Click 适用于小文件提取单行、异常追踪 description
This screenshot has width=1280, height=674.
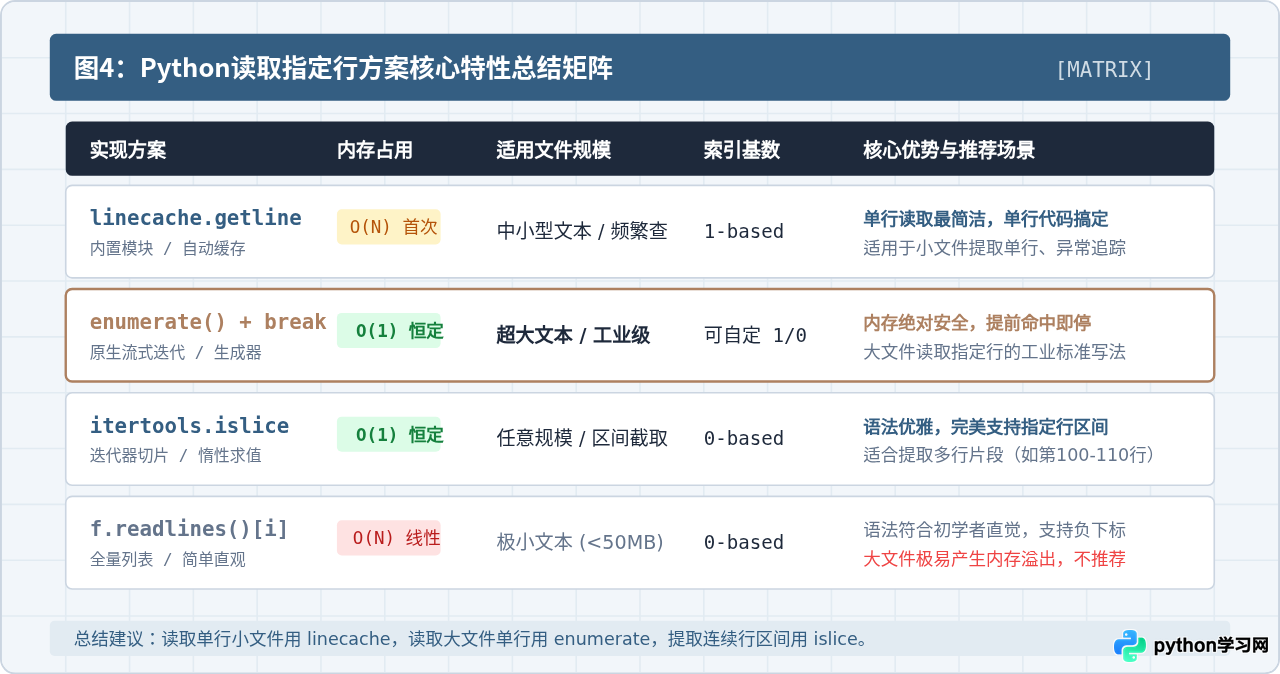(994, 247)
